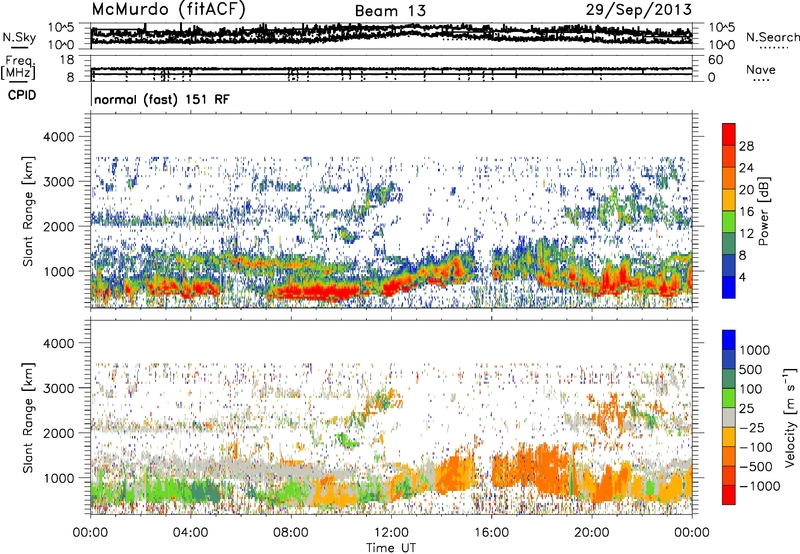This screenshot has height=554, width=800.
Task: Click the 'normal (fast) 151 RF' text
Action: coord(162,99)
